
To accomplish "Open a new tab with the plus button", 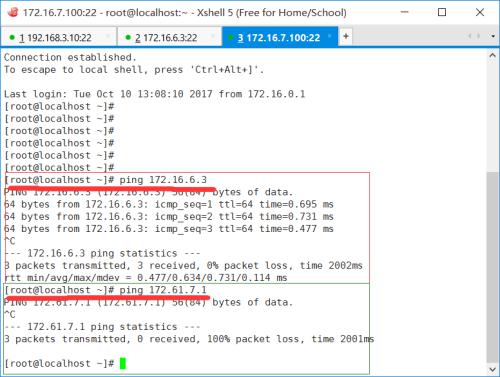I will tap(346, 36).
